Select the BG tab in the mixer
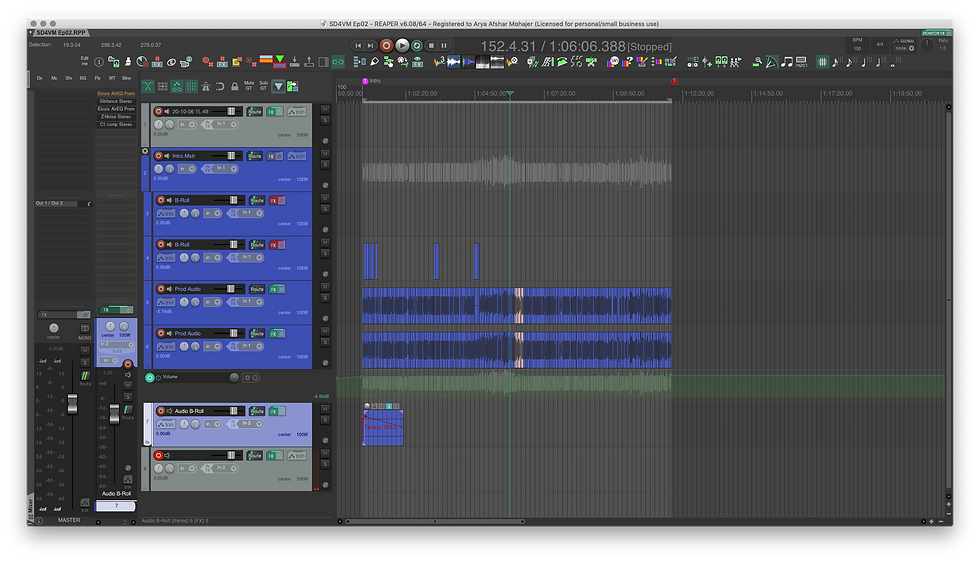 coord(82,78)
